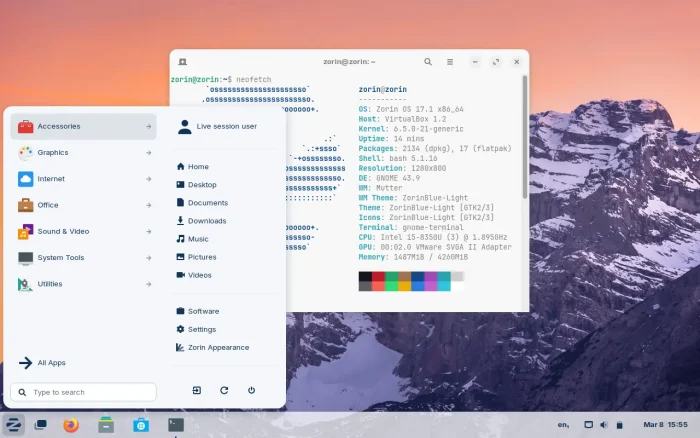The image size is (700, 438).
Task: Click the Terminal icon in the taskbar
Action: pos(176,425)
